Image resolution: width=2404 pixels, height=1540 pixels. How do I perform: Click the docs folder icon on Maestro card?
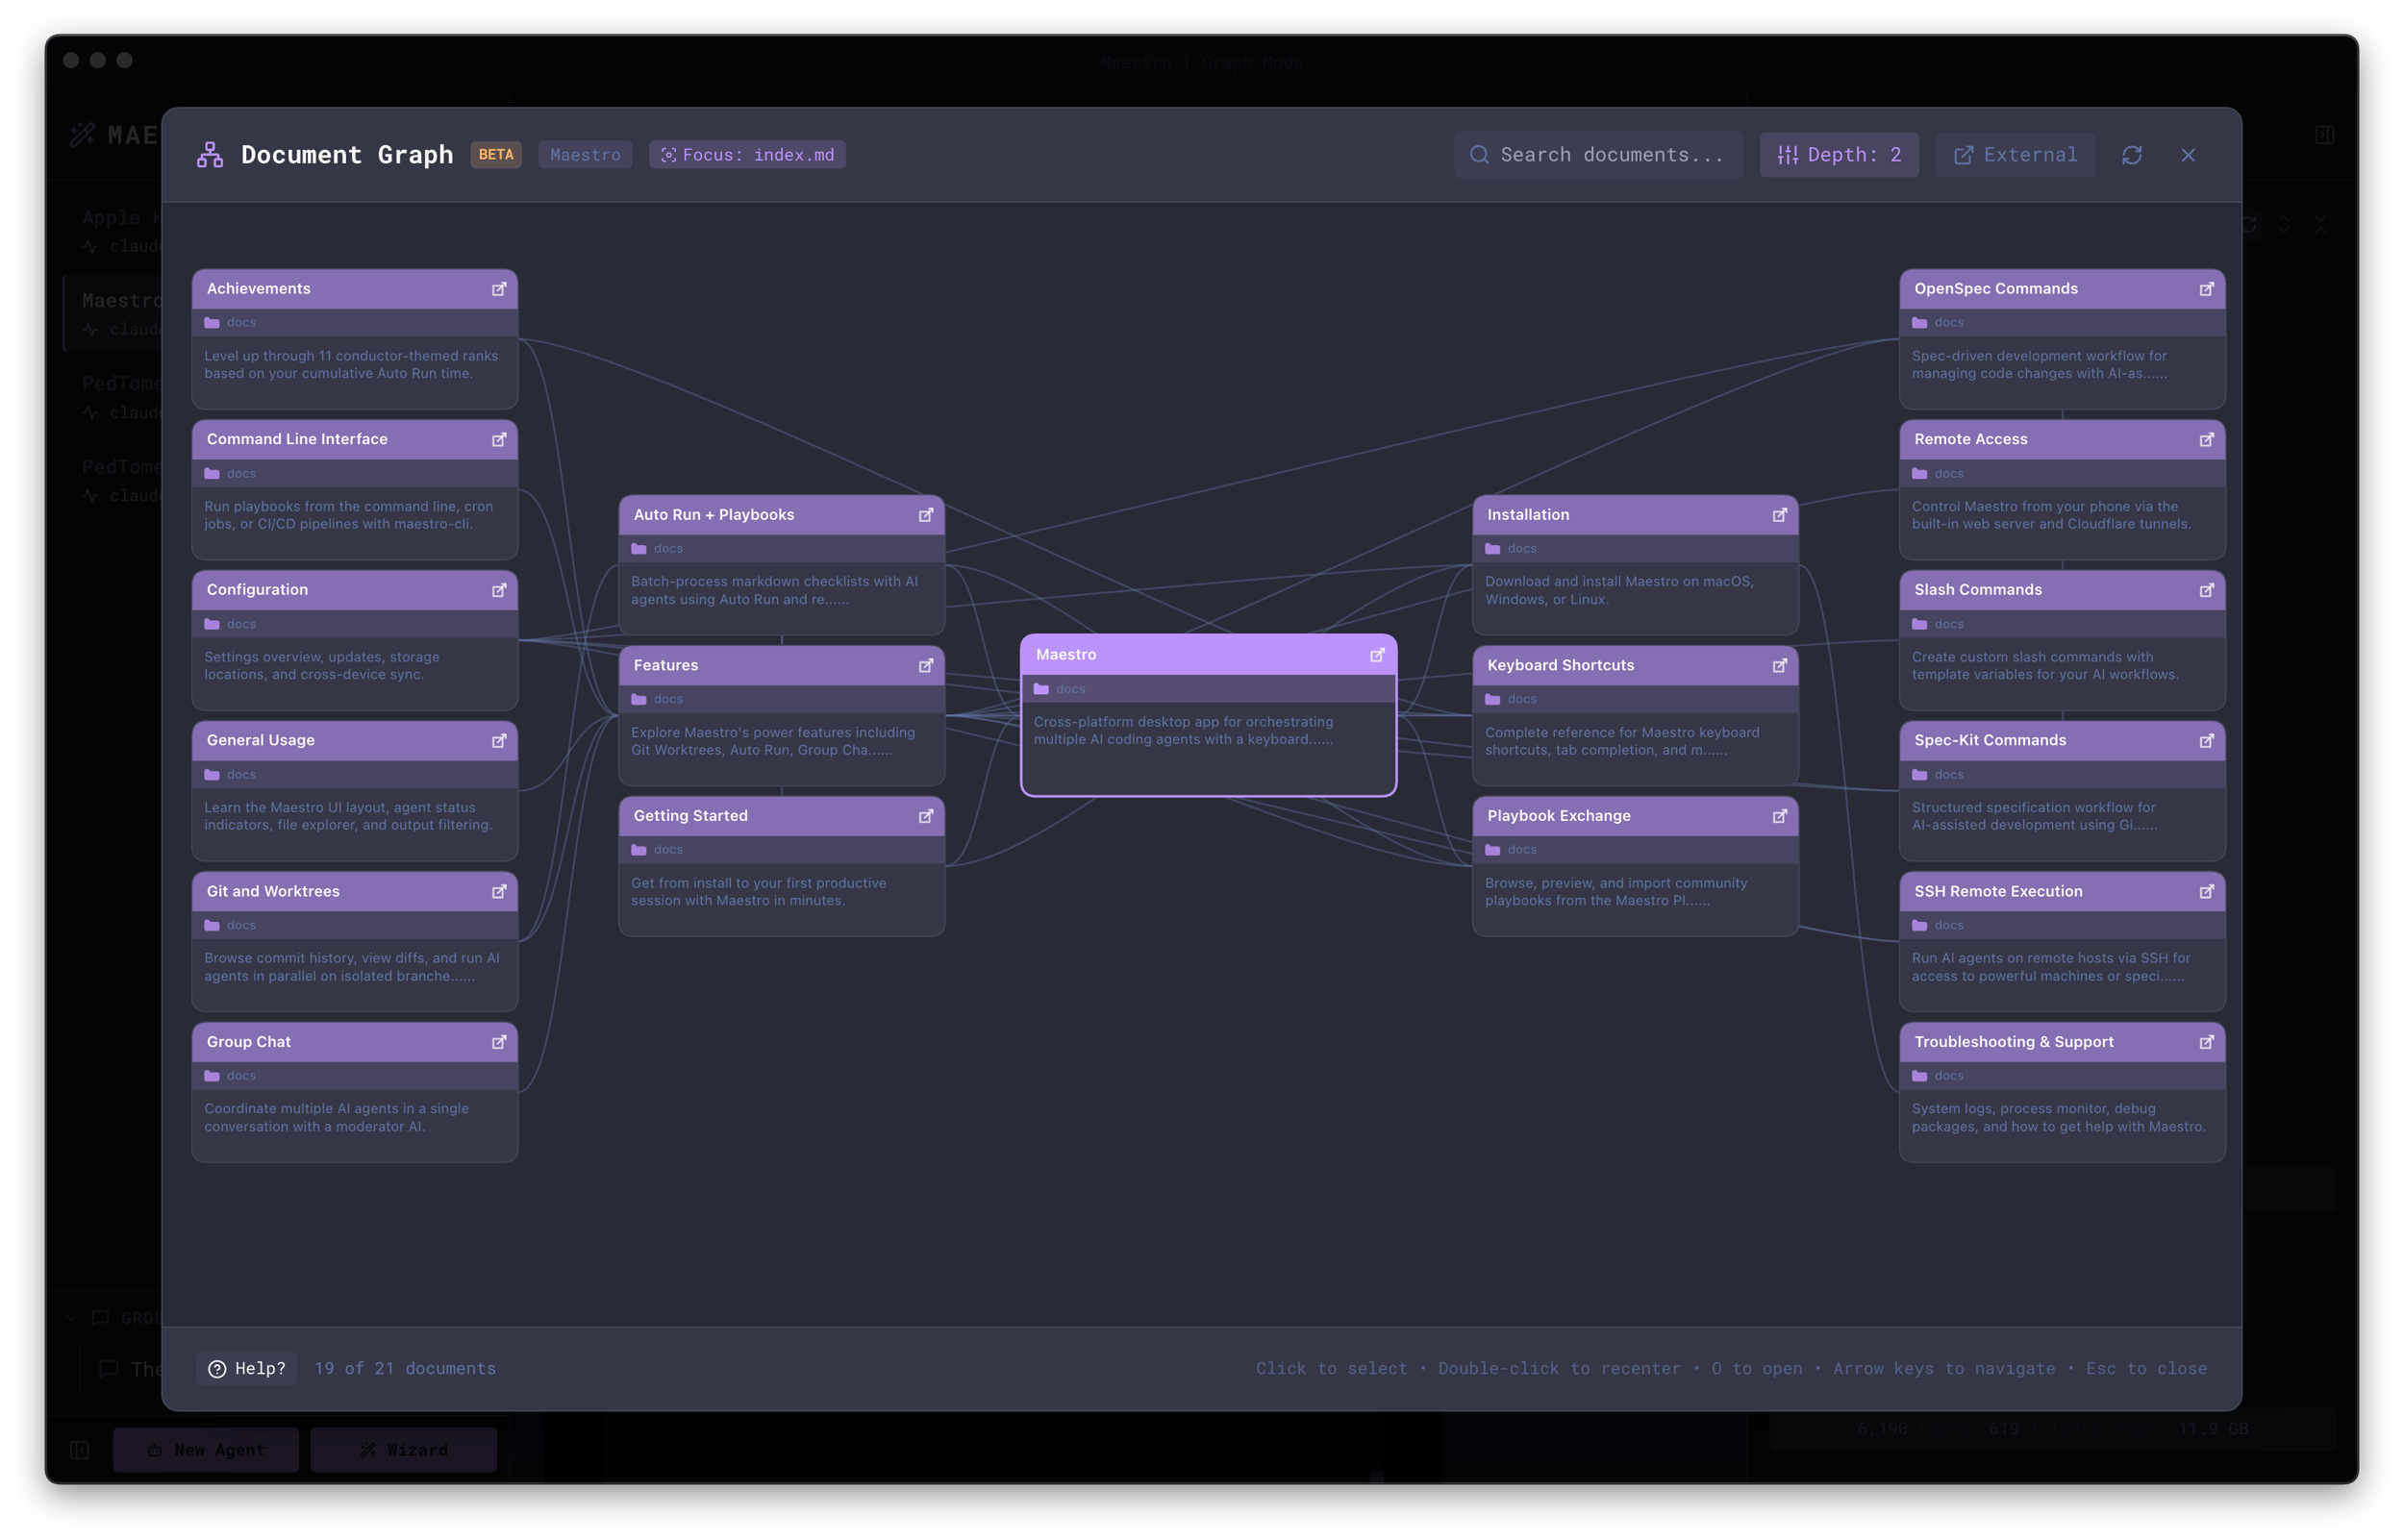(x=1041, y=689)
